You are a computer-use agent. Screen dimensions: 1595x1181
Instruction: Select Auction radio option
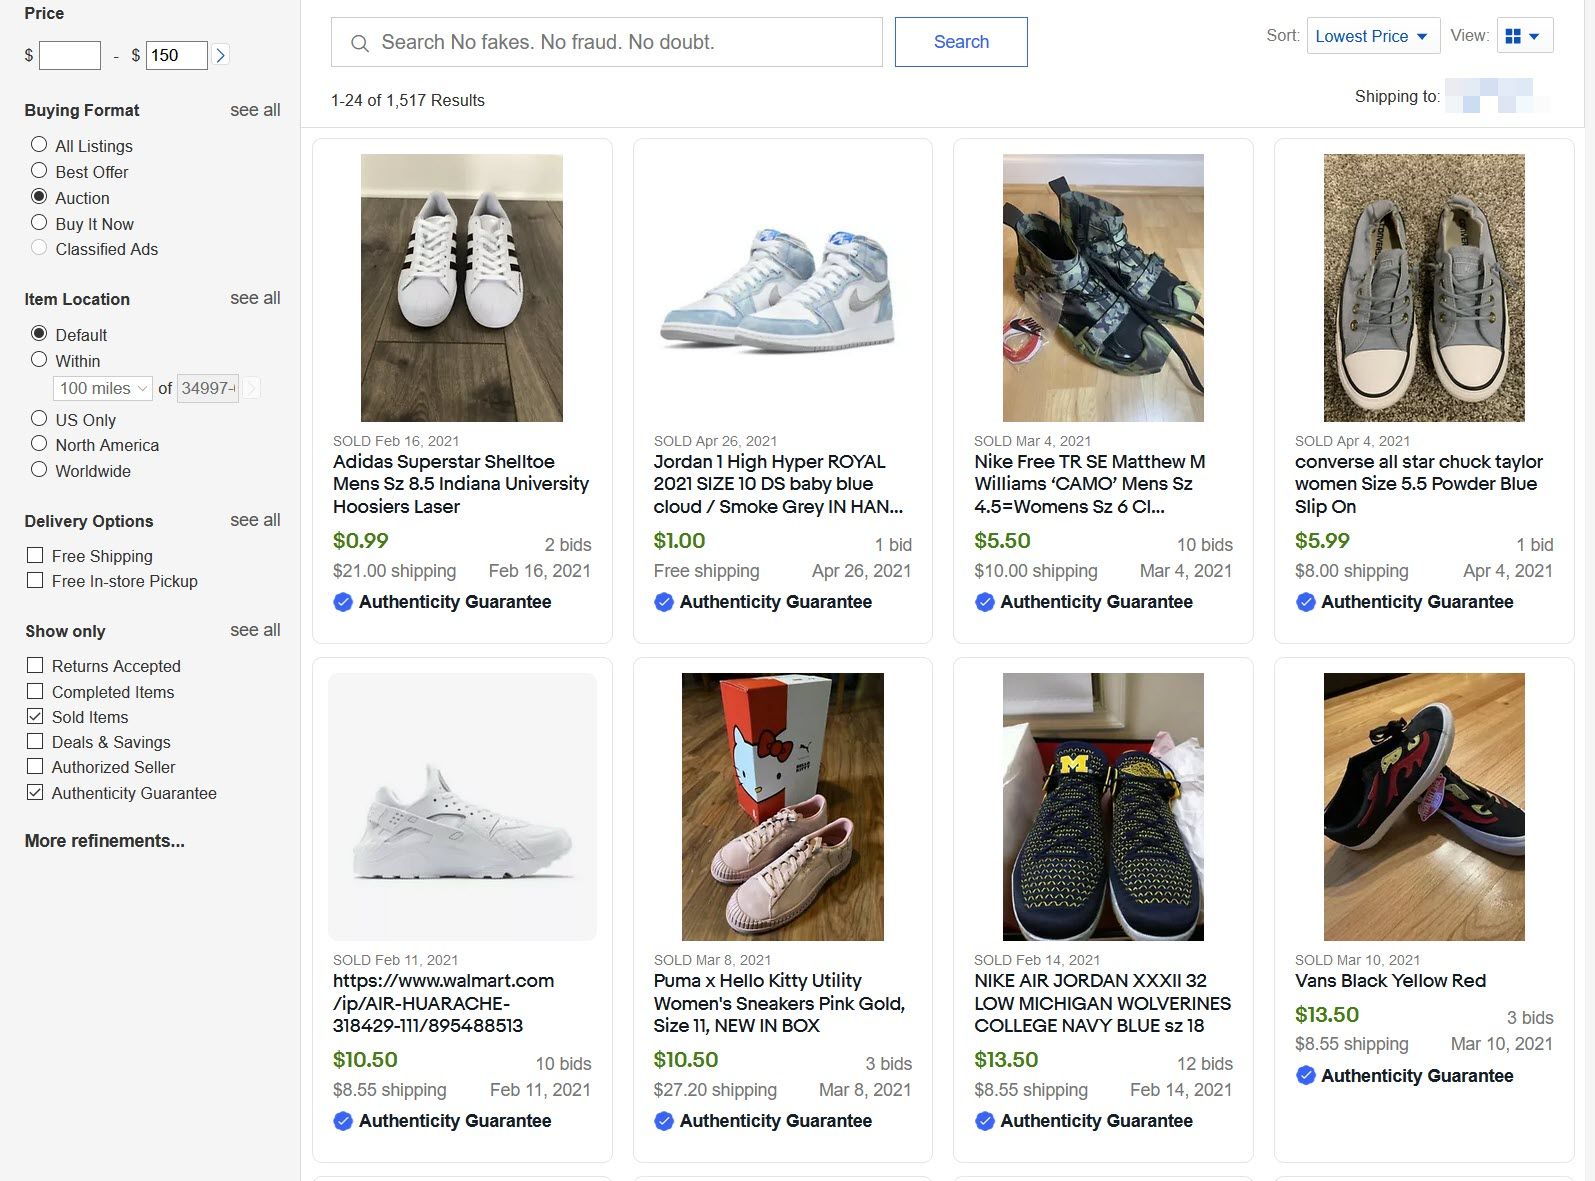click(x=39, y=197)
